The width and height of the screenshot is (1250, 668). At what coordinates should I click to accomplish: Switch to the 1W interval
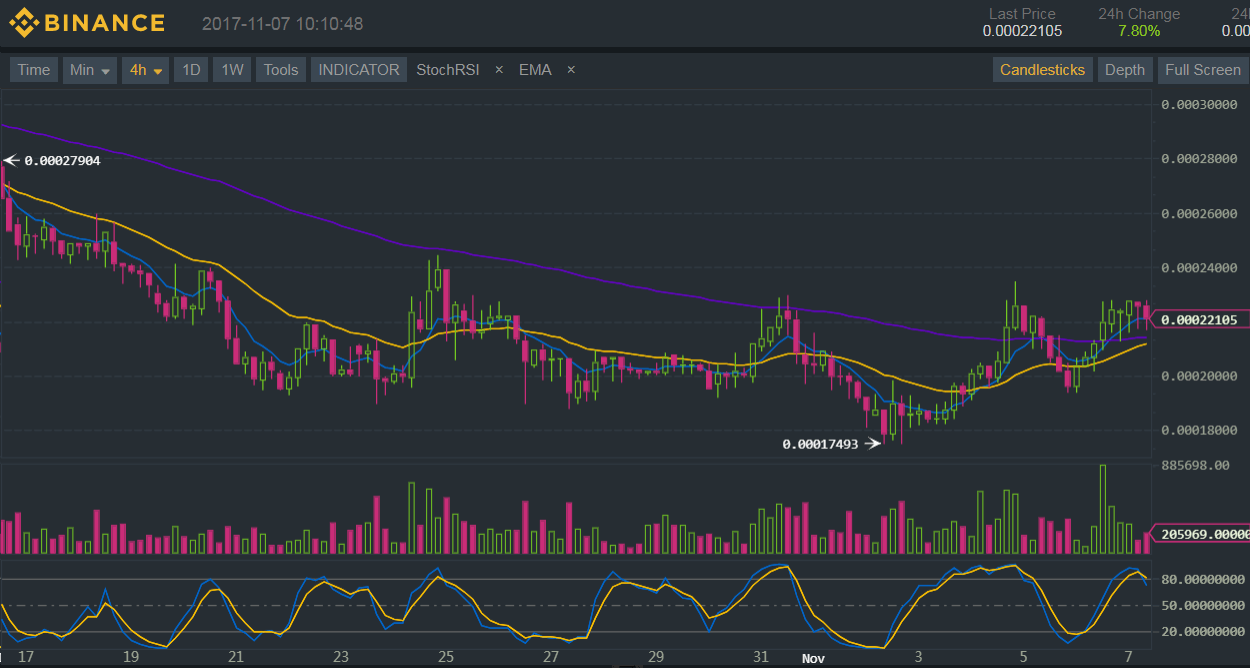pyautogui.click(x=232, y=70)
